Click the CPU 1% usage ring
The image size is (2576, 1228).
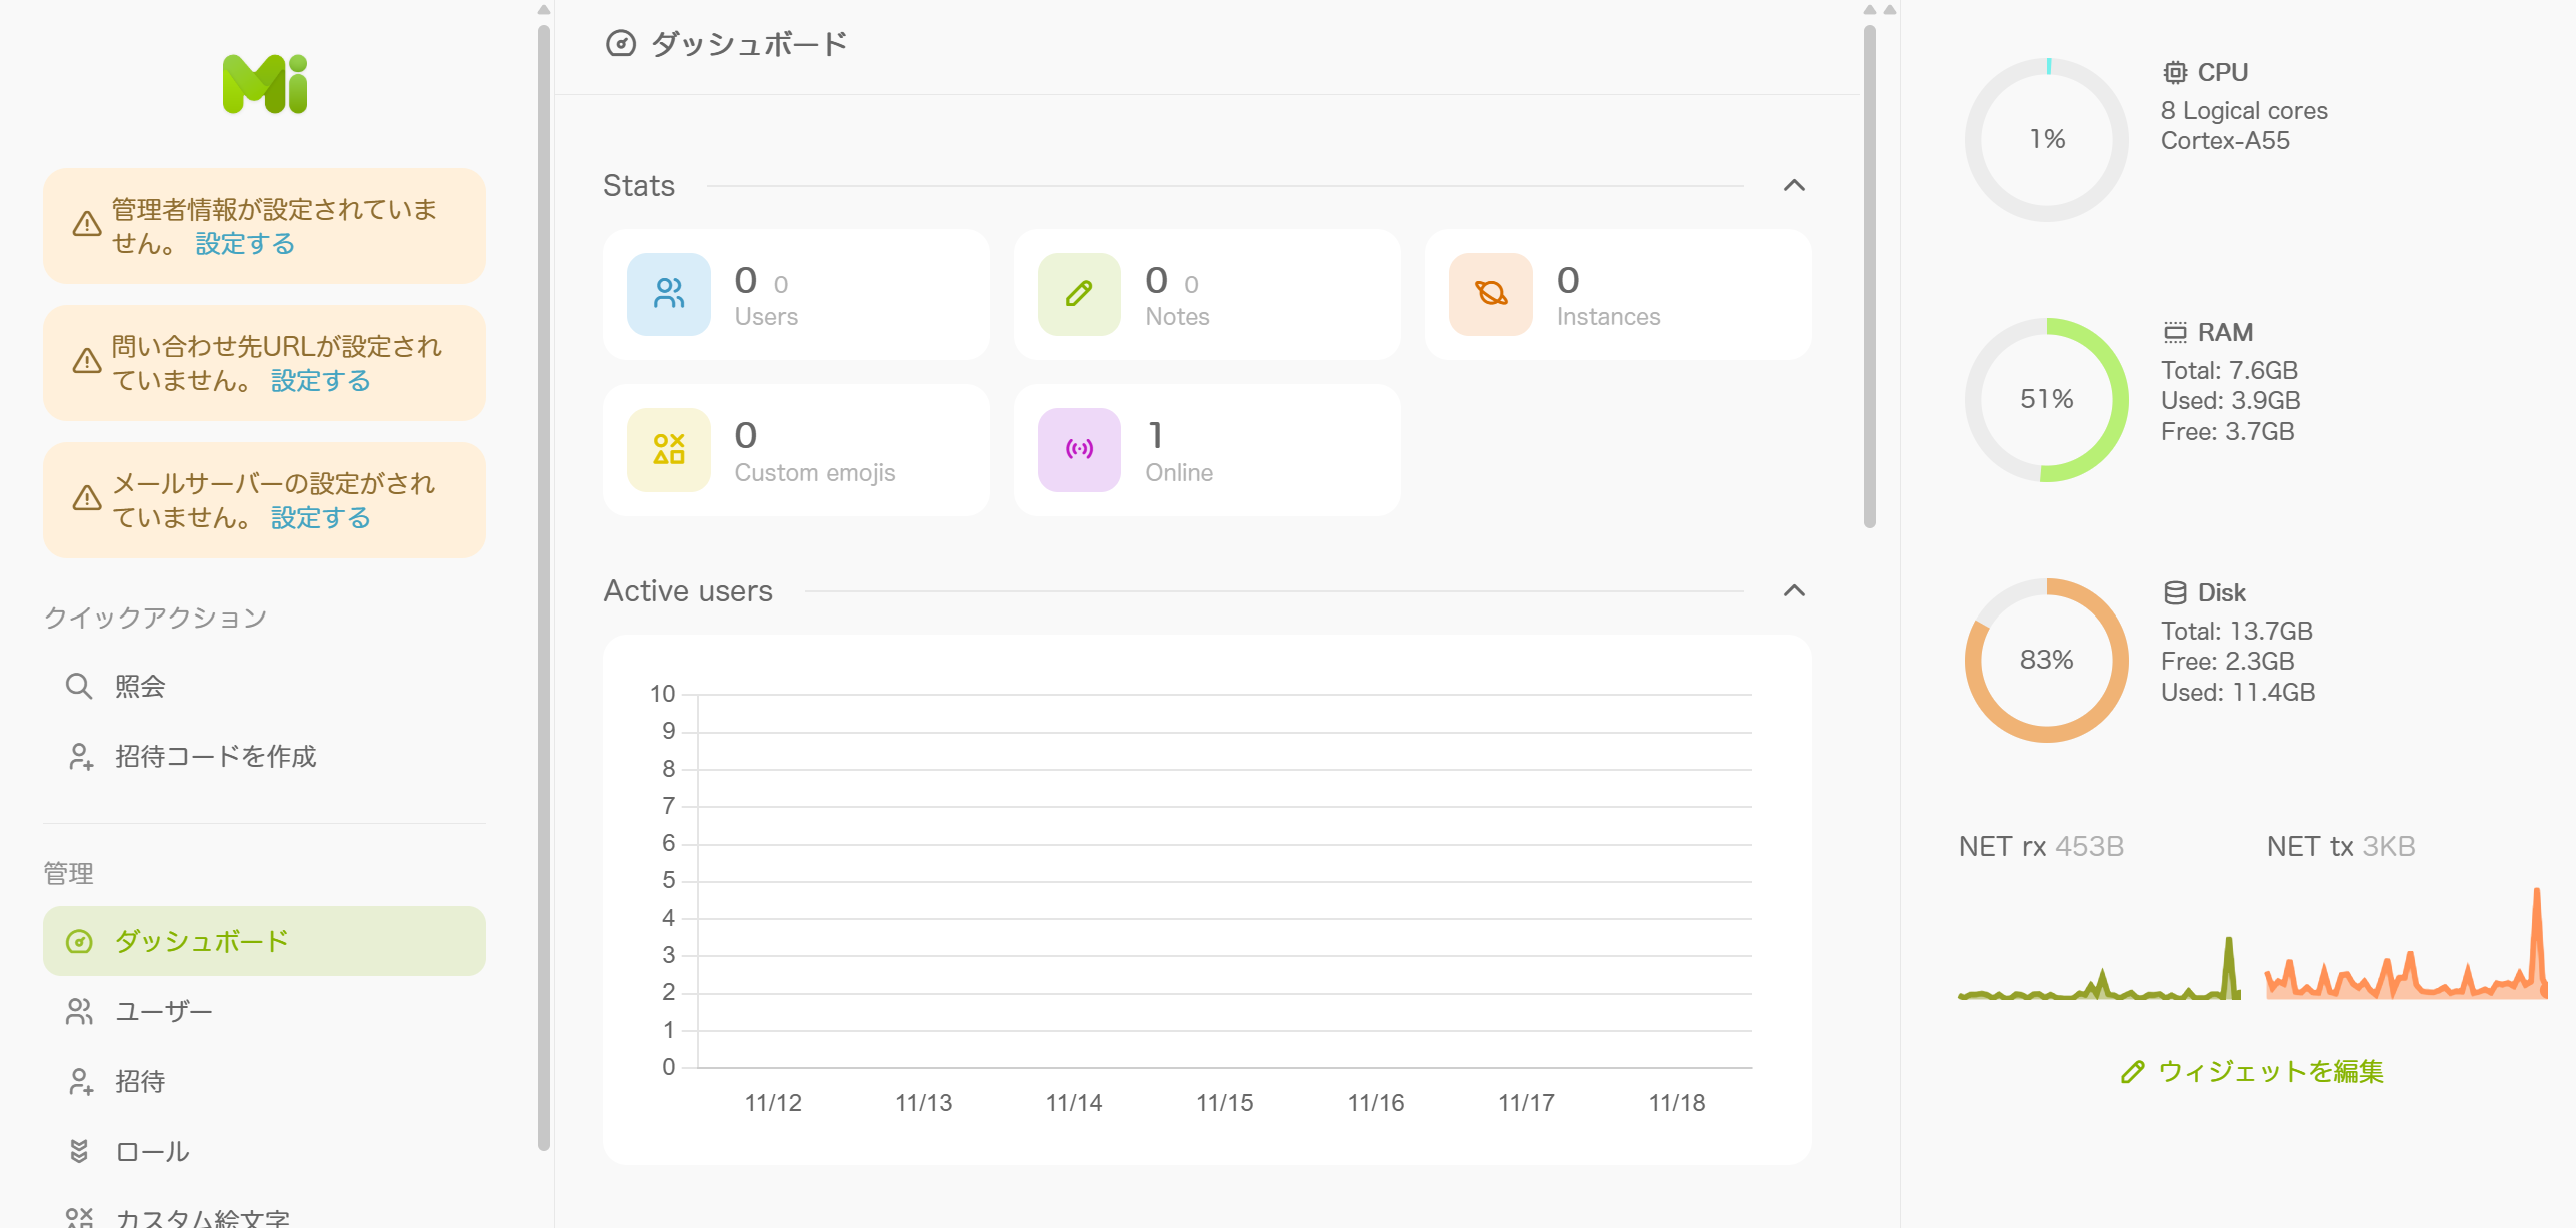tap(2047, 140)
